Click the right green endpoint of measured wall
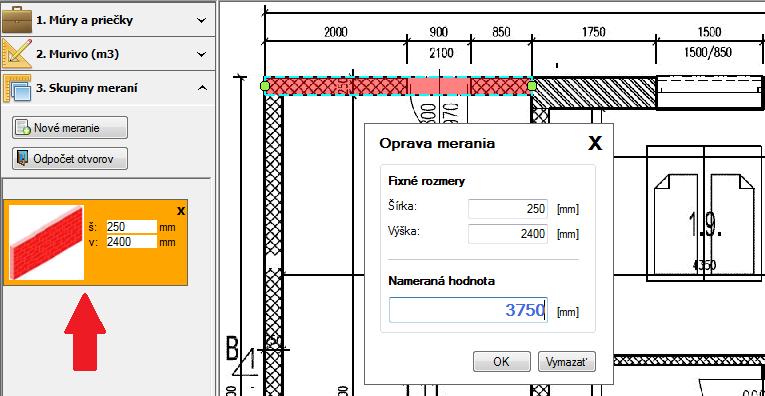The height and width of the screenshot is (396, 765). [x=532, y=86]
